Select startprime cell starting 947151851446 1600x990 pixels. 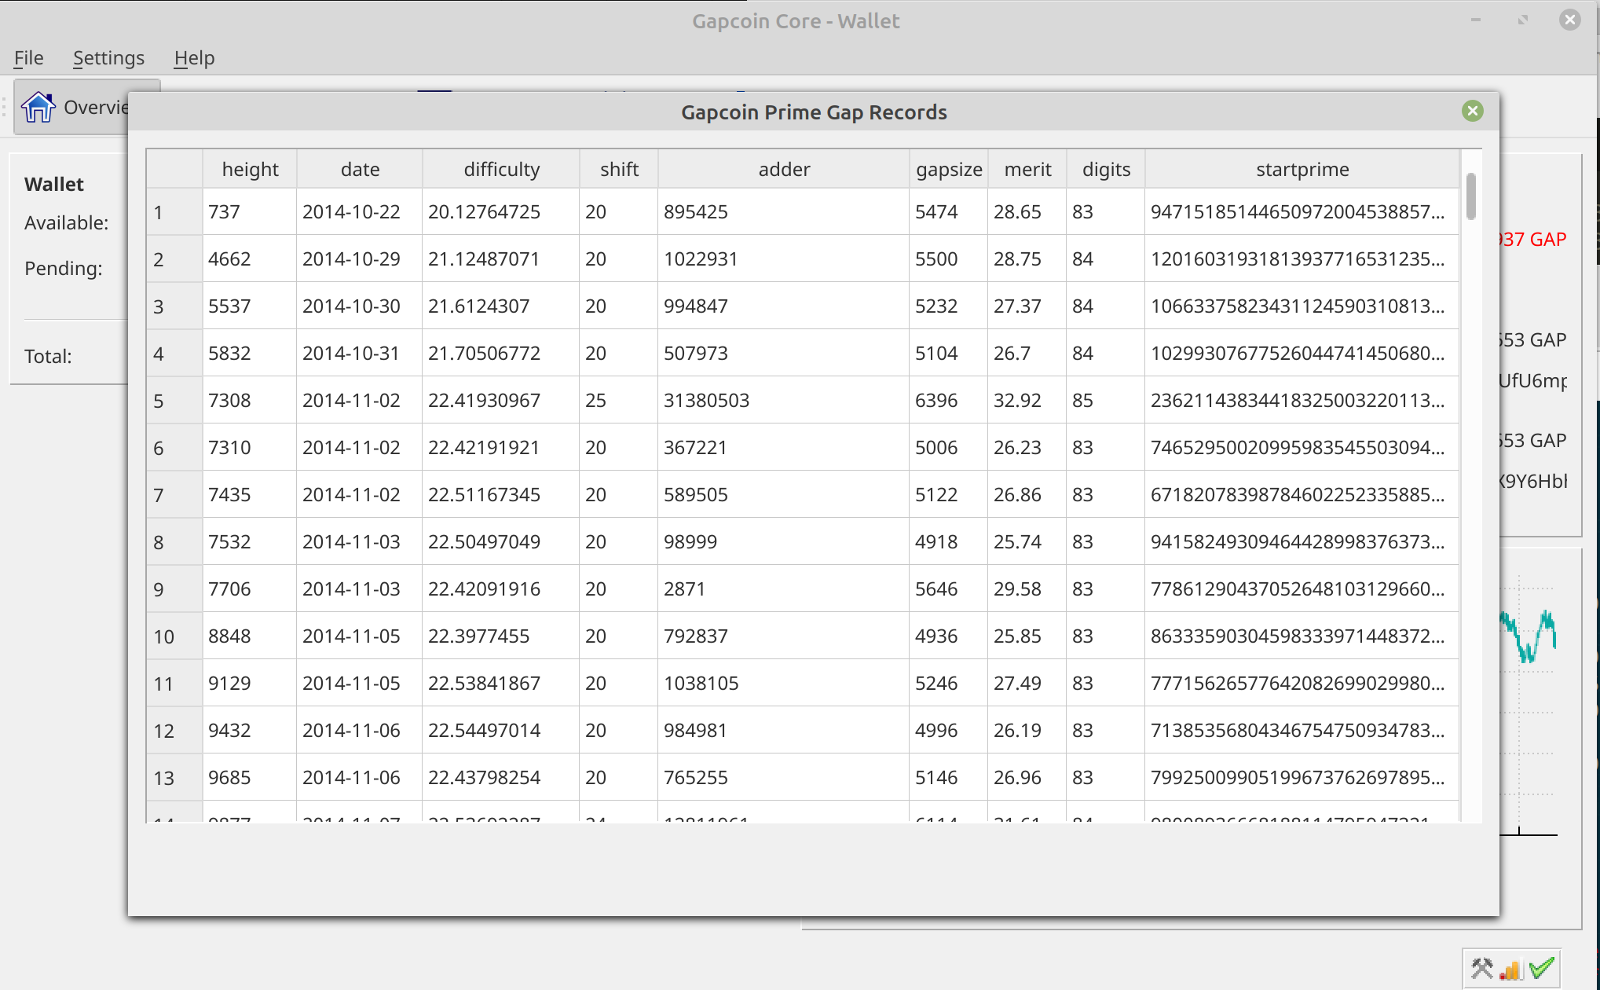[1302, 212]
